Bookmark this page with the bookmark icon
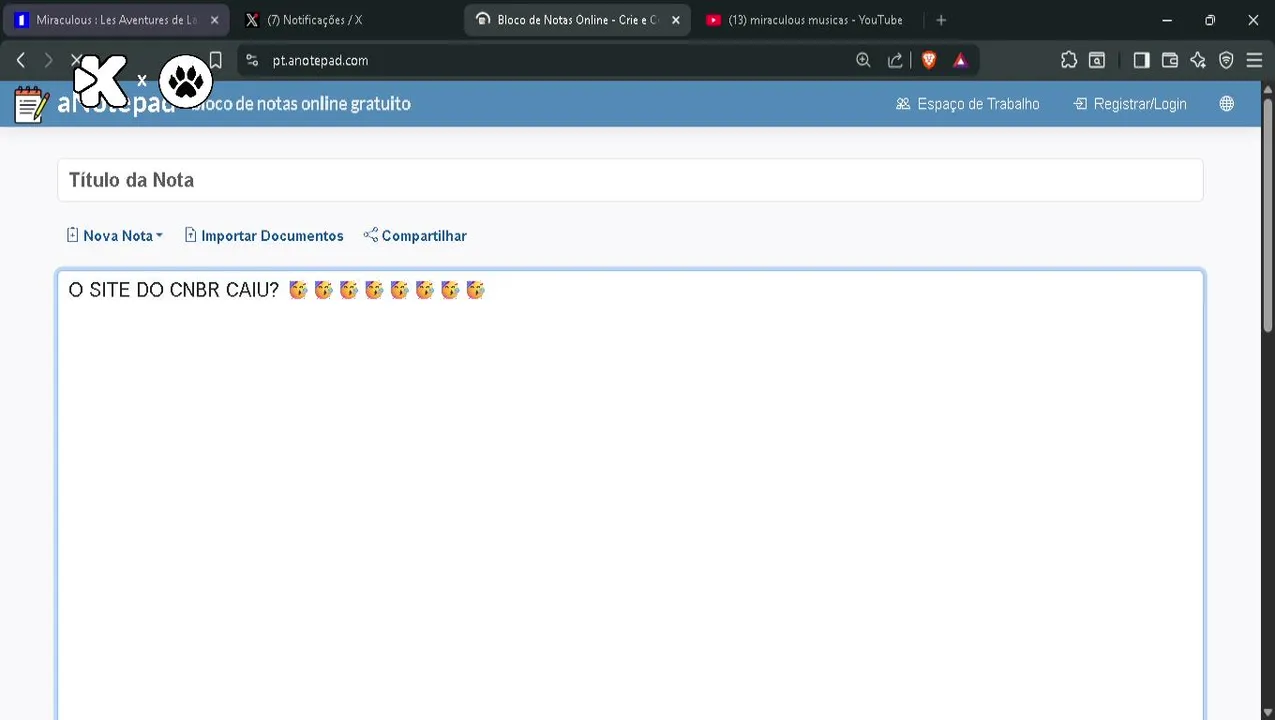The image size is (1275, 720). click(x=215, y=61)
